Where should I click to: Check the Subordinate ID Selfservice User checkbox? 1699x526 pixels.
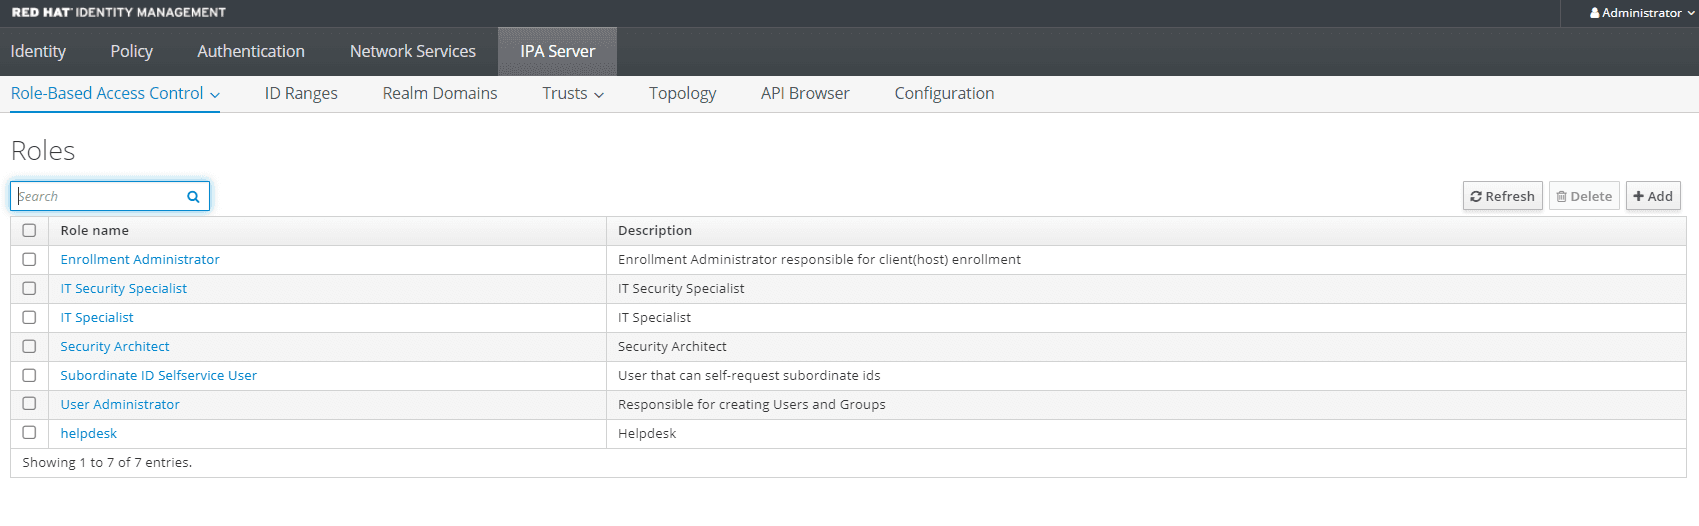pos(29,375)
